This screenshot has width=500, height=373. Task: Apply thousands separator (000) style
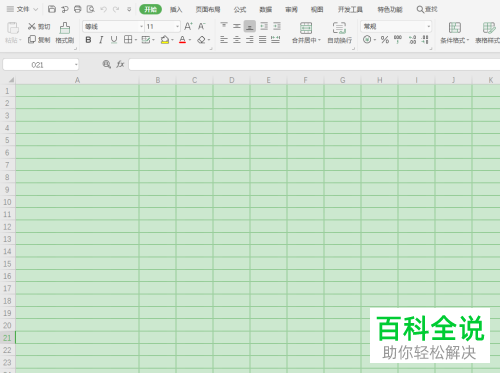coord(398,40)
